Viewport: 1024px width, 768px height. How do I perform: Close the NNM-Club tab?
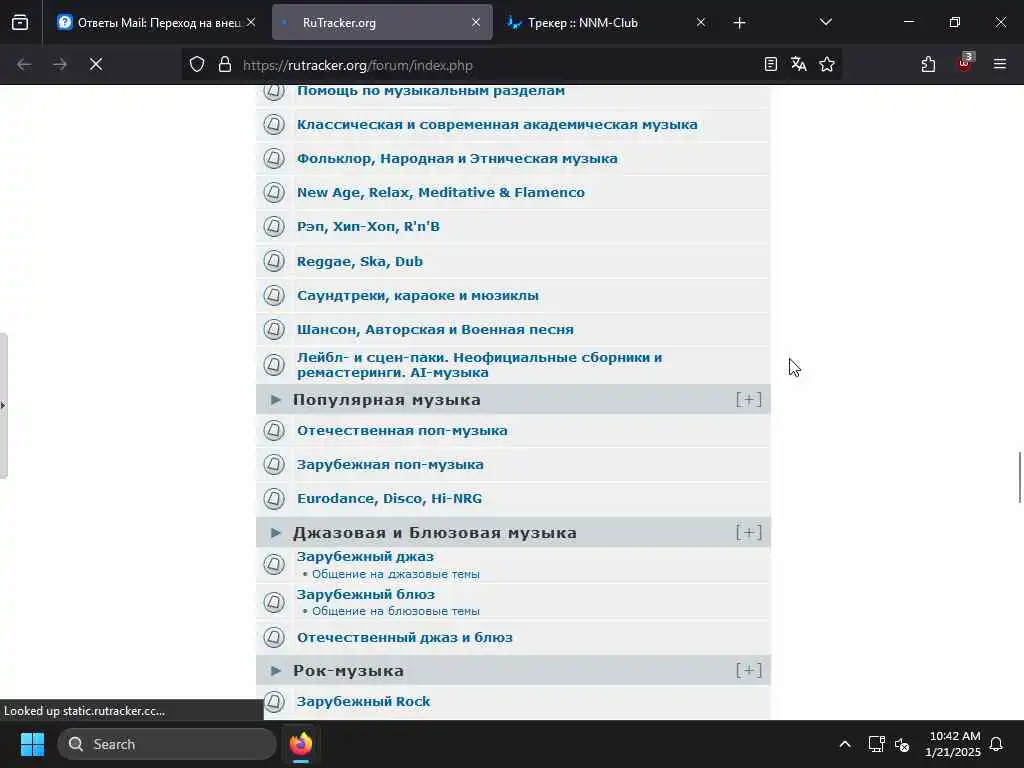[701, 22]
